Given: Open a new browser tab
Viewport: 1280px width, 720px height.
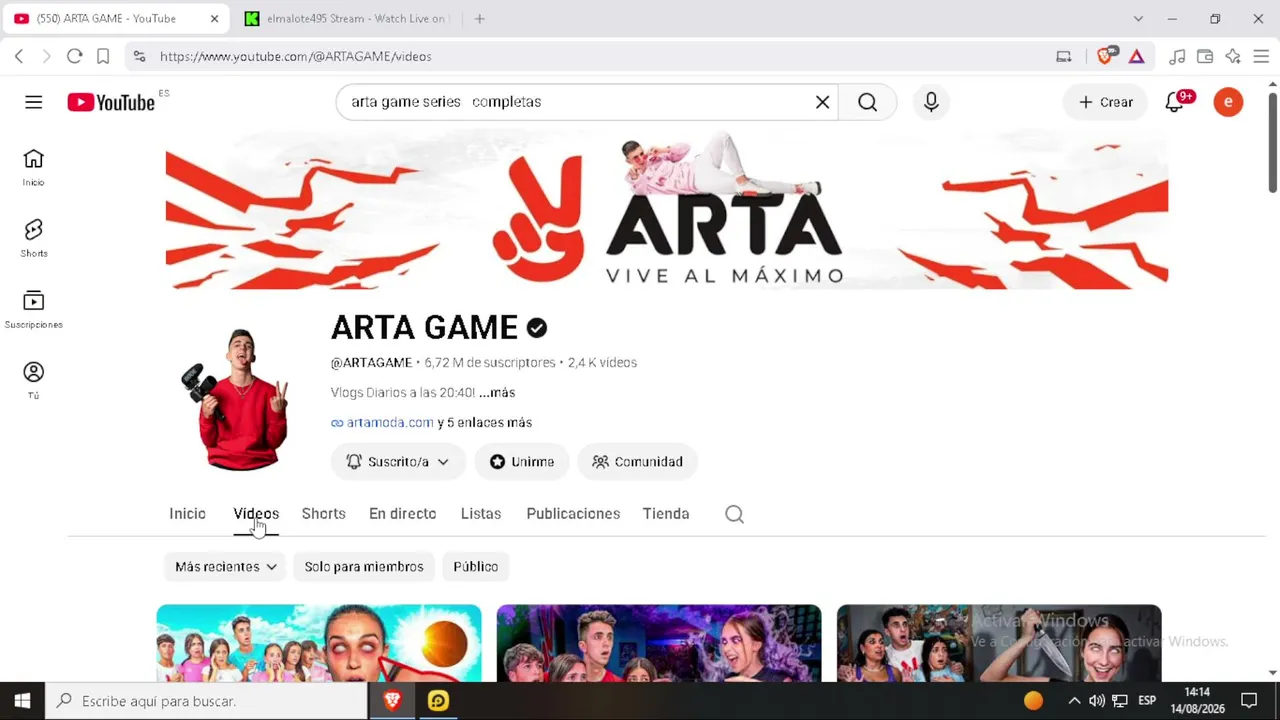Looking at the screenshot, I should (x=479, y=18).
